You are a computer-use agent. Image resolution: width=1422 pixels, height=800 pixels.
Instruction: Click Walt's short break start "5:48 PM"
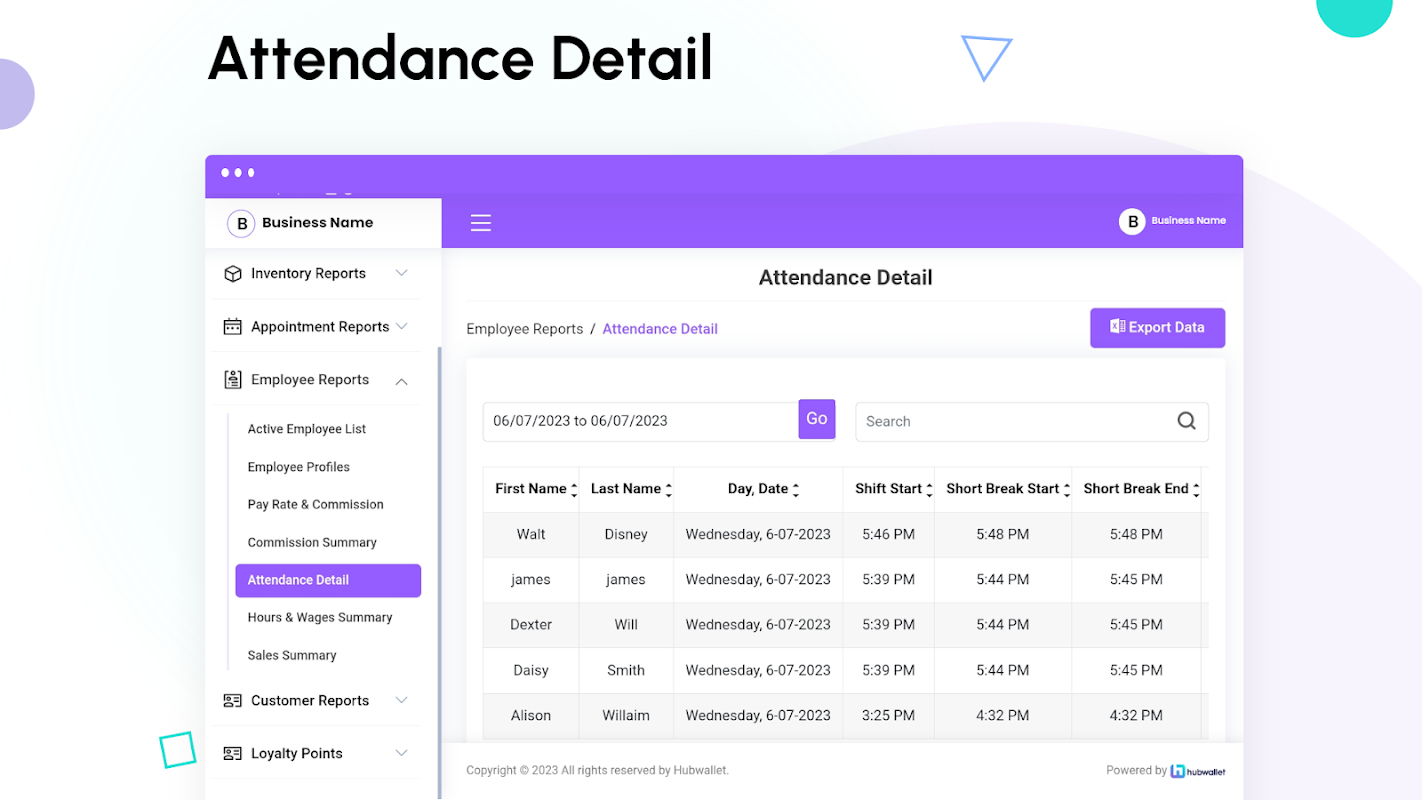tap(1003, 535)
